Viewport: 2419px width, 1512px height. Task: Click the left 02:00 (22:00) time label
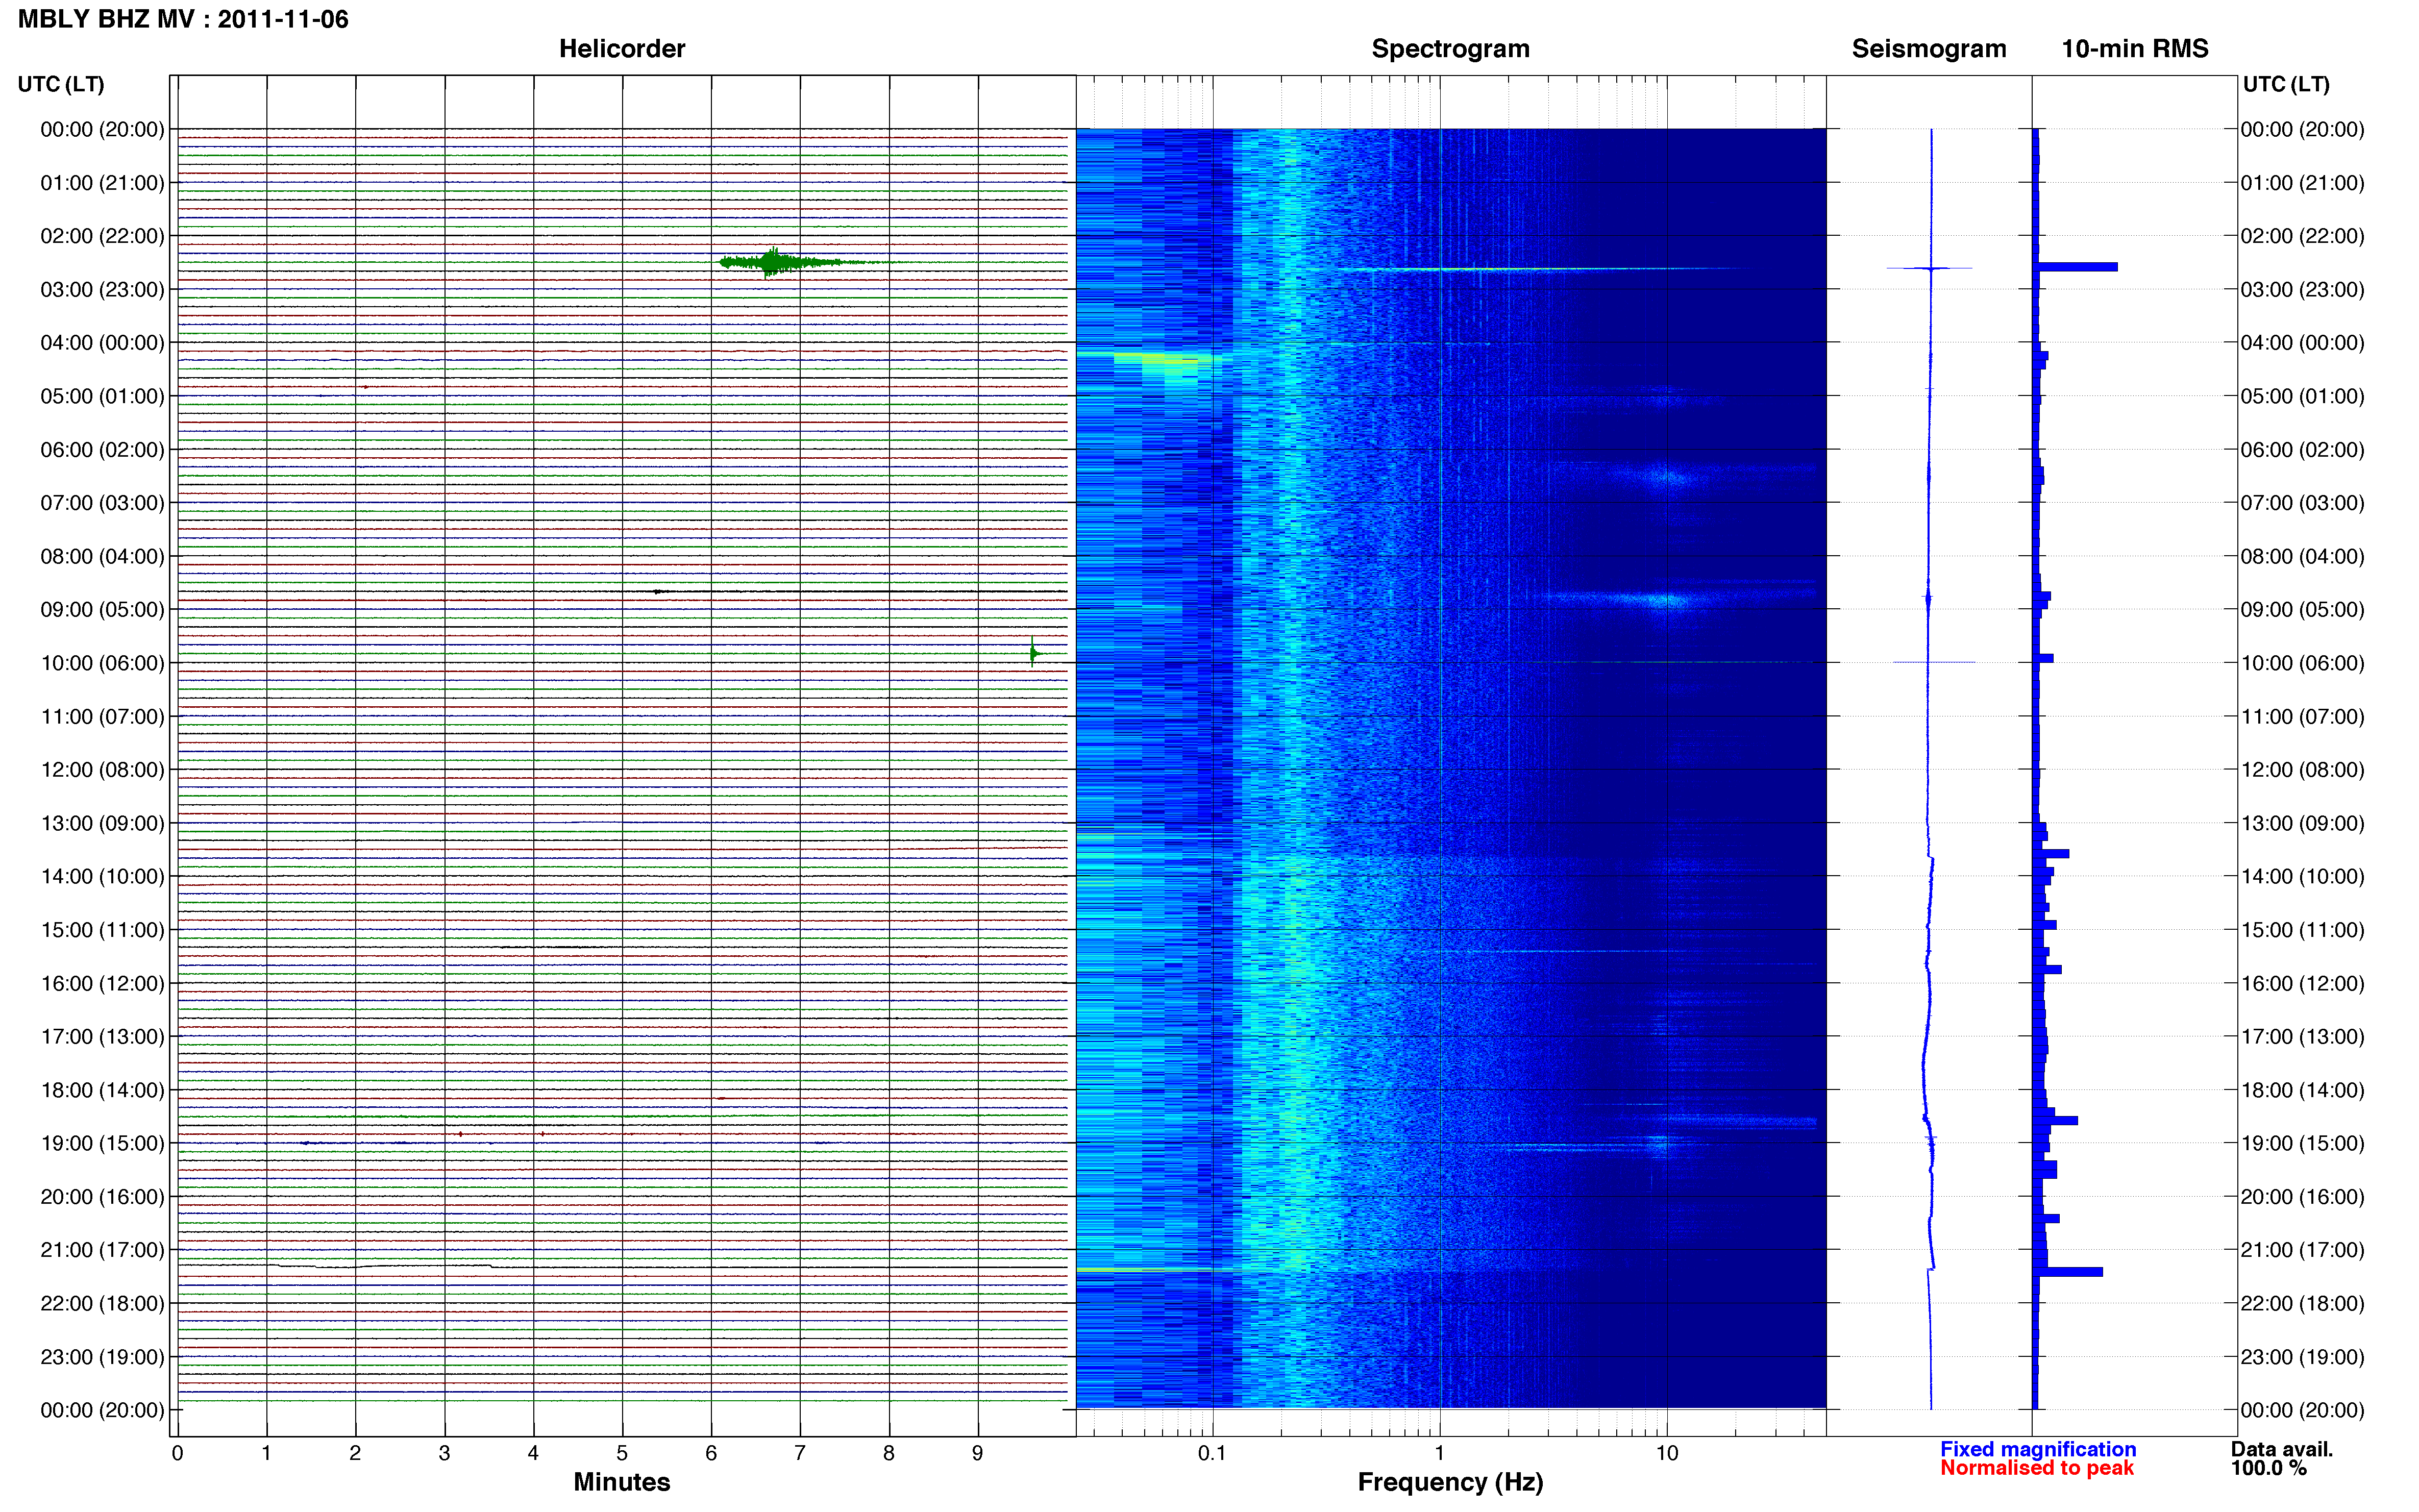(x=102, y=236)
